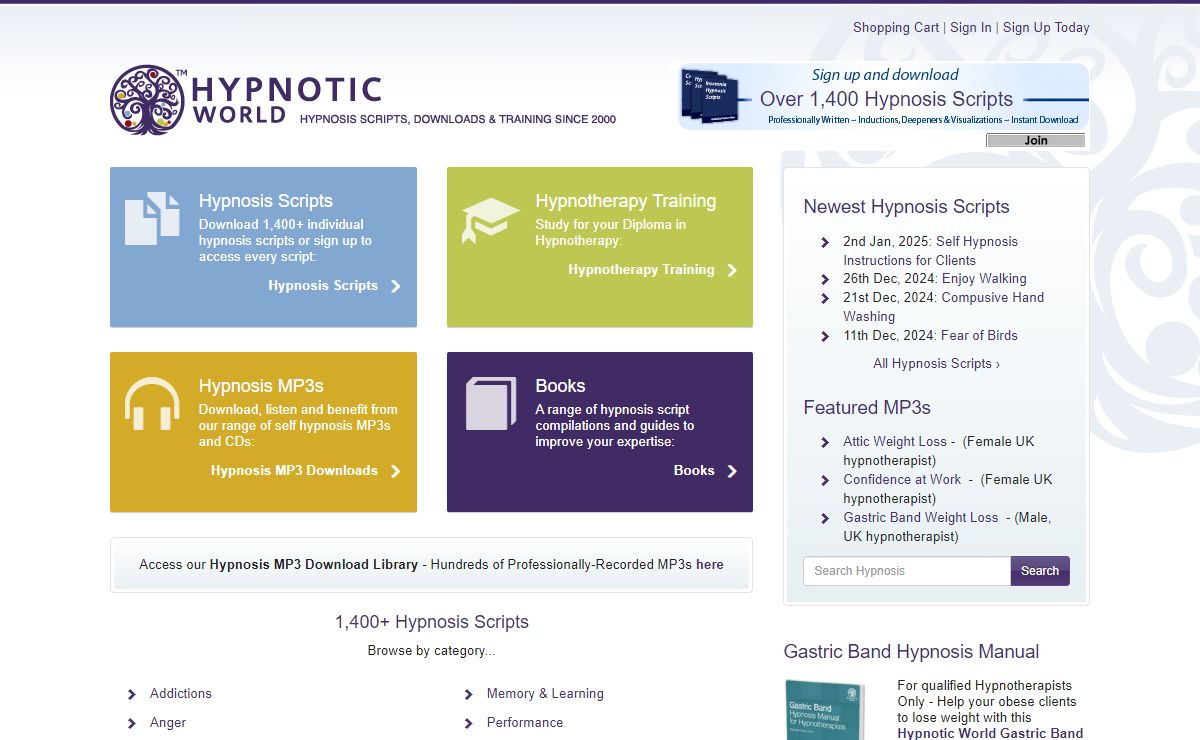Click chevron bullet next to Addictions
Viewport: 1200px width, 740px height.
click(x=132, y=694)
